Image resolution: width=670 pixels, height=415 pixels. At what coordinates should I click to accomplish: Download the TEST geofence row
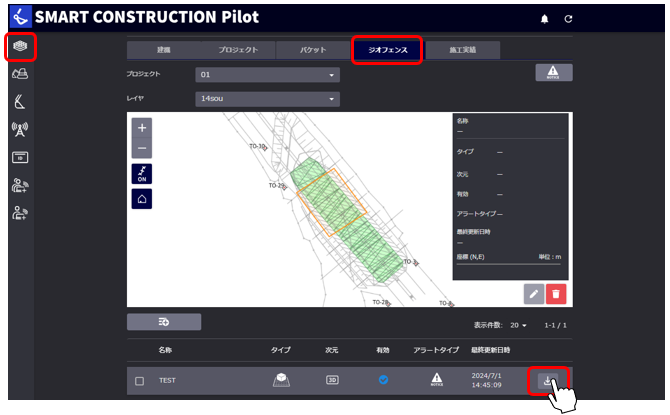point(547,380)
